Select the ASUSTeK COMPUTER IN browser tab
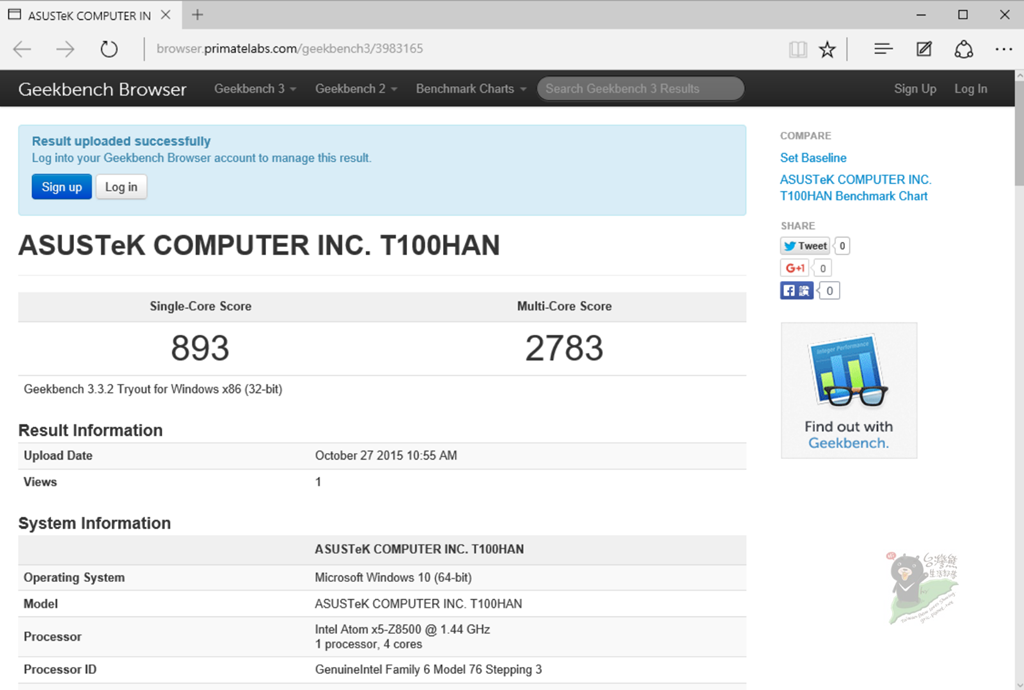Image resolution: width=1024 pixels, height=690 pixels. click(89, 15)
